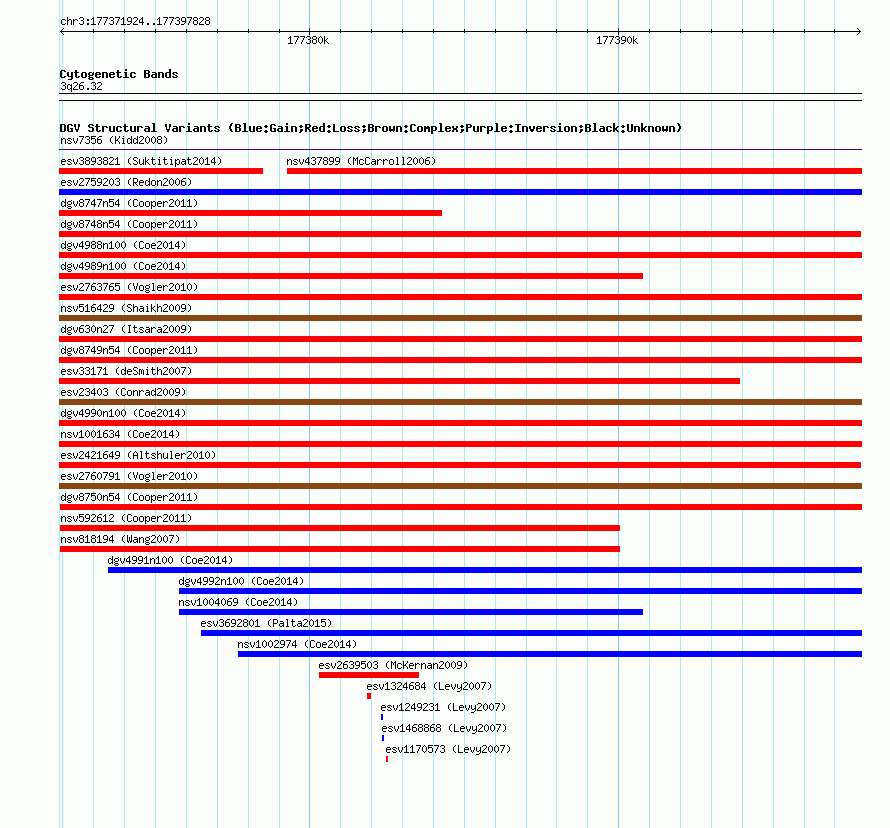Open the nsv437899 (McCarroll2006) variant label
Image resolution: width=890 pixels, height=828 pixels.
click(x=361, y=161)
